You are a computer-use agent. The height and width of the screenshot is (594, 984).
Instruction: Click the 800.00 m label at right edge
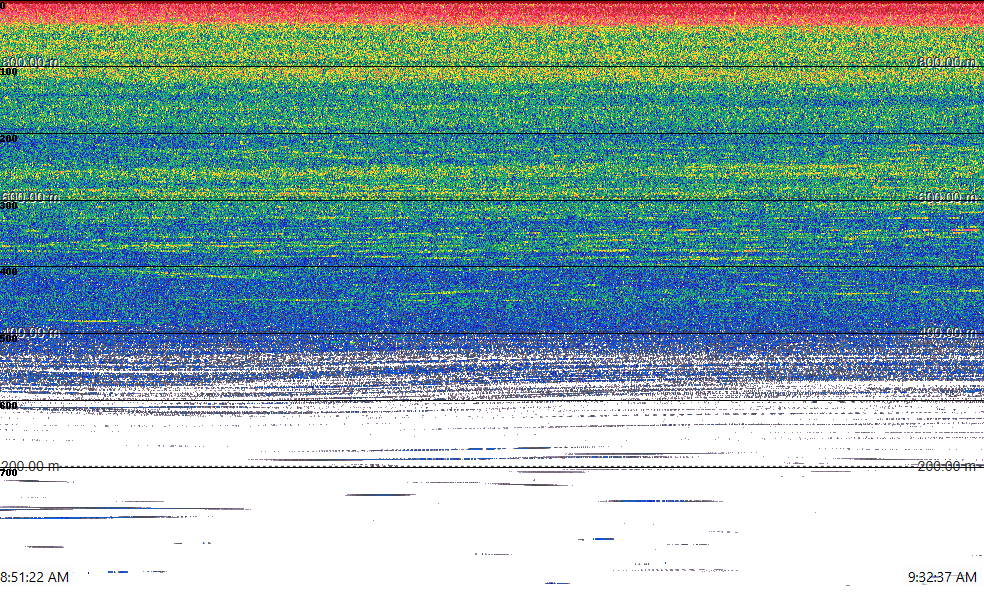[x=948, y=61]
